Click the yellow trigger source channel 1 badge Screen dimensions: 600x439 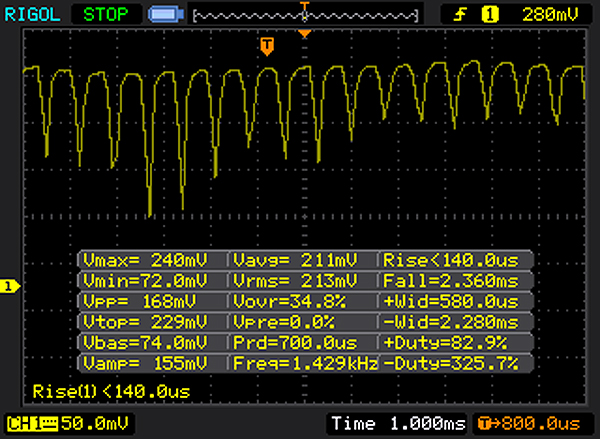[x=491, y=15]
